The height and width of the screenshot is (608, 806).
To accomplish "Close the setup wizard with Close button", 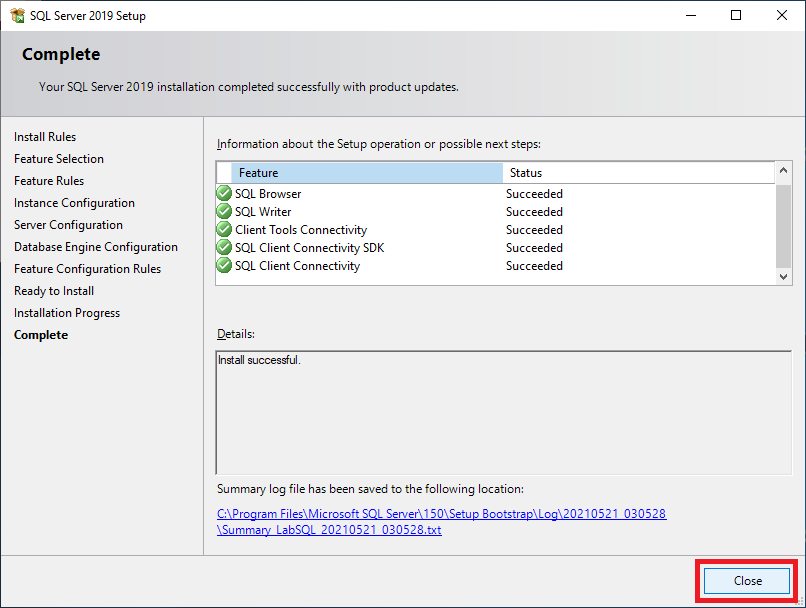I will tap(747, 581).
